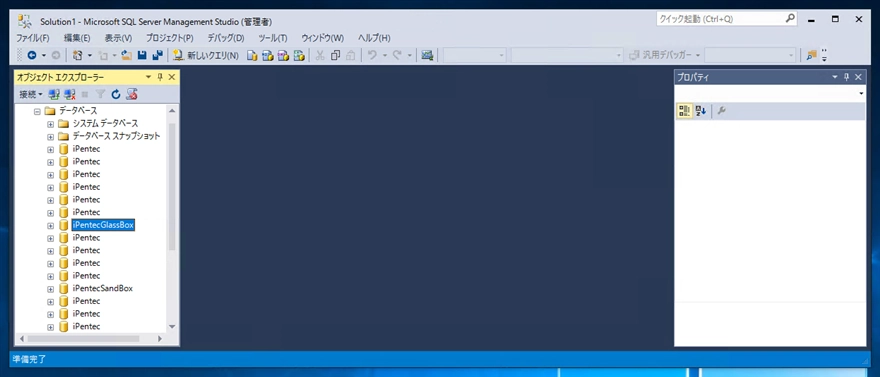This screenshot has width=880, height=377.
Task: Open Analysis Services XMLA Query icon
Action: click(299, 56)
